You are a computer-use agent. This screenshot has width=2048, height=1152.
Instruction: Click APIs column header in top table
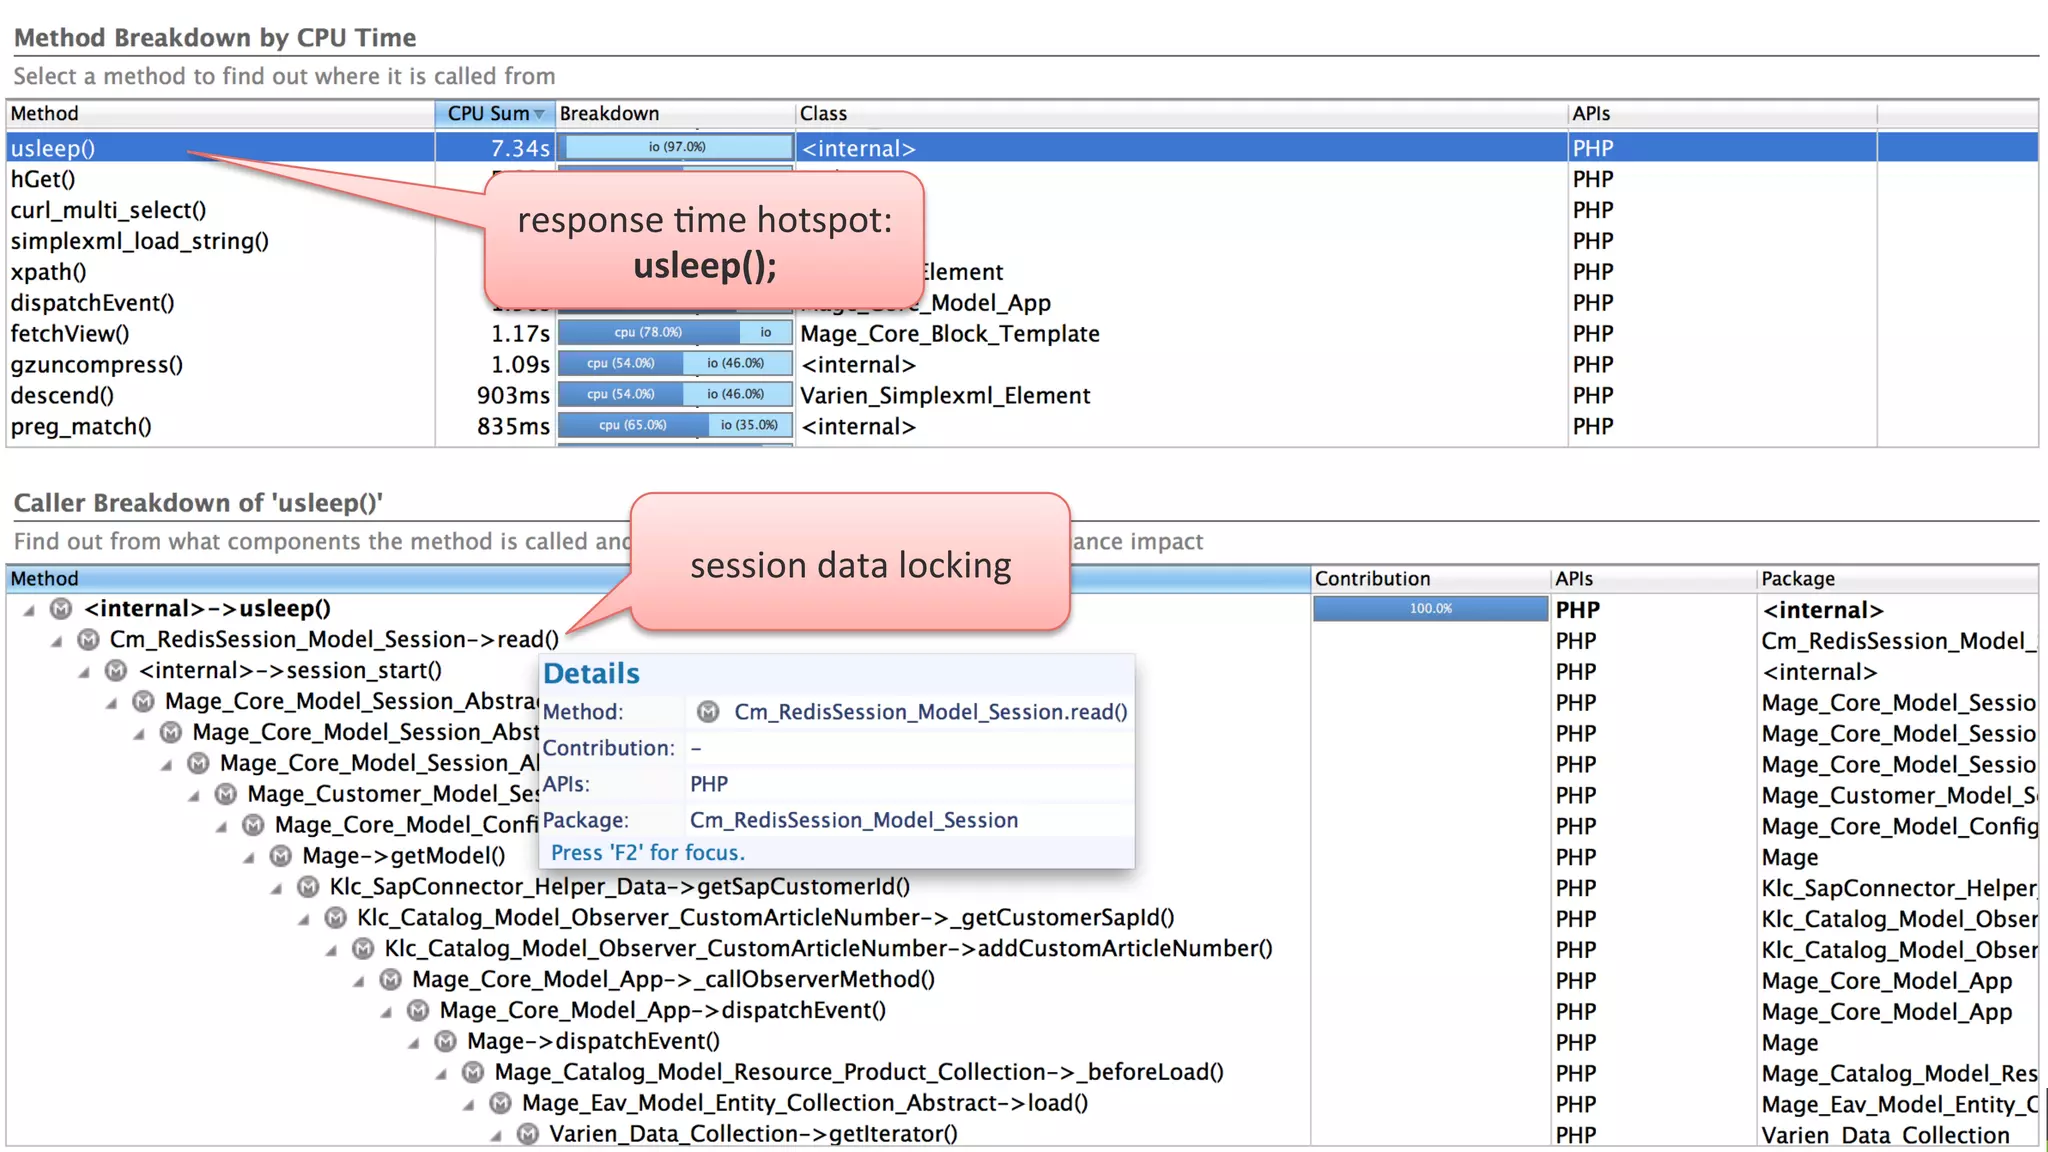[x=1722, y=114]
